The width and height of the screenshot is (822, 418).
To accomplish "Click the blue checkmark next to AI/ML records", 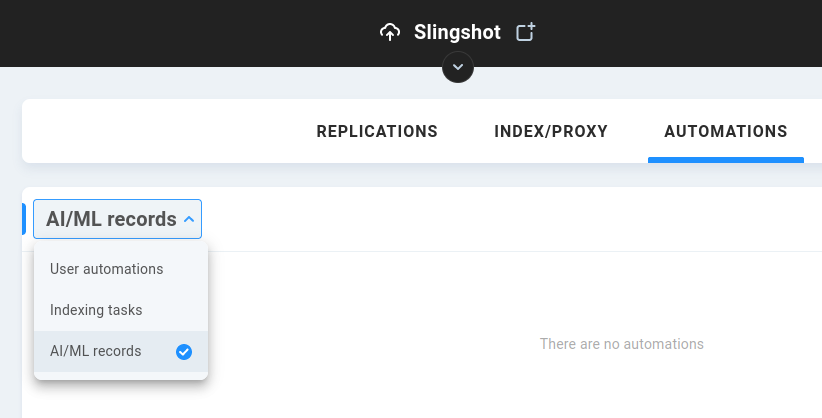I will tap(184, 352).
